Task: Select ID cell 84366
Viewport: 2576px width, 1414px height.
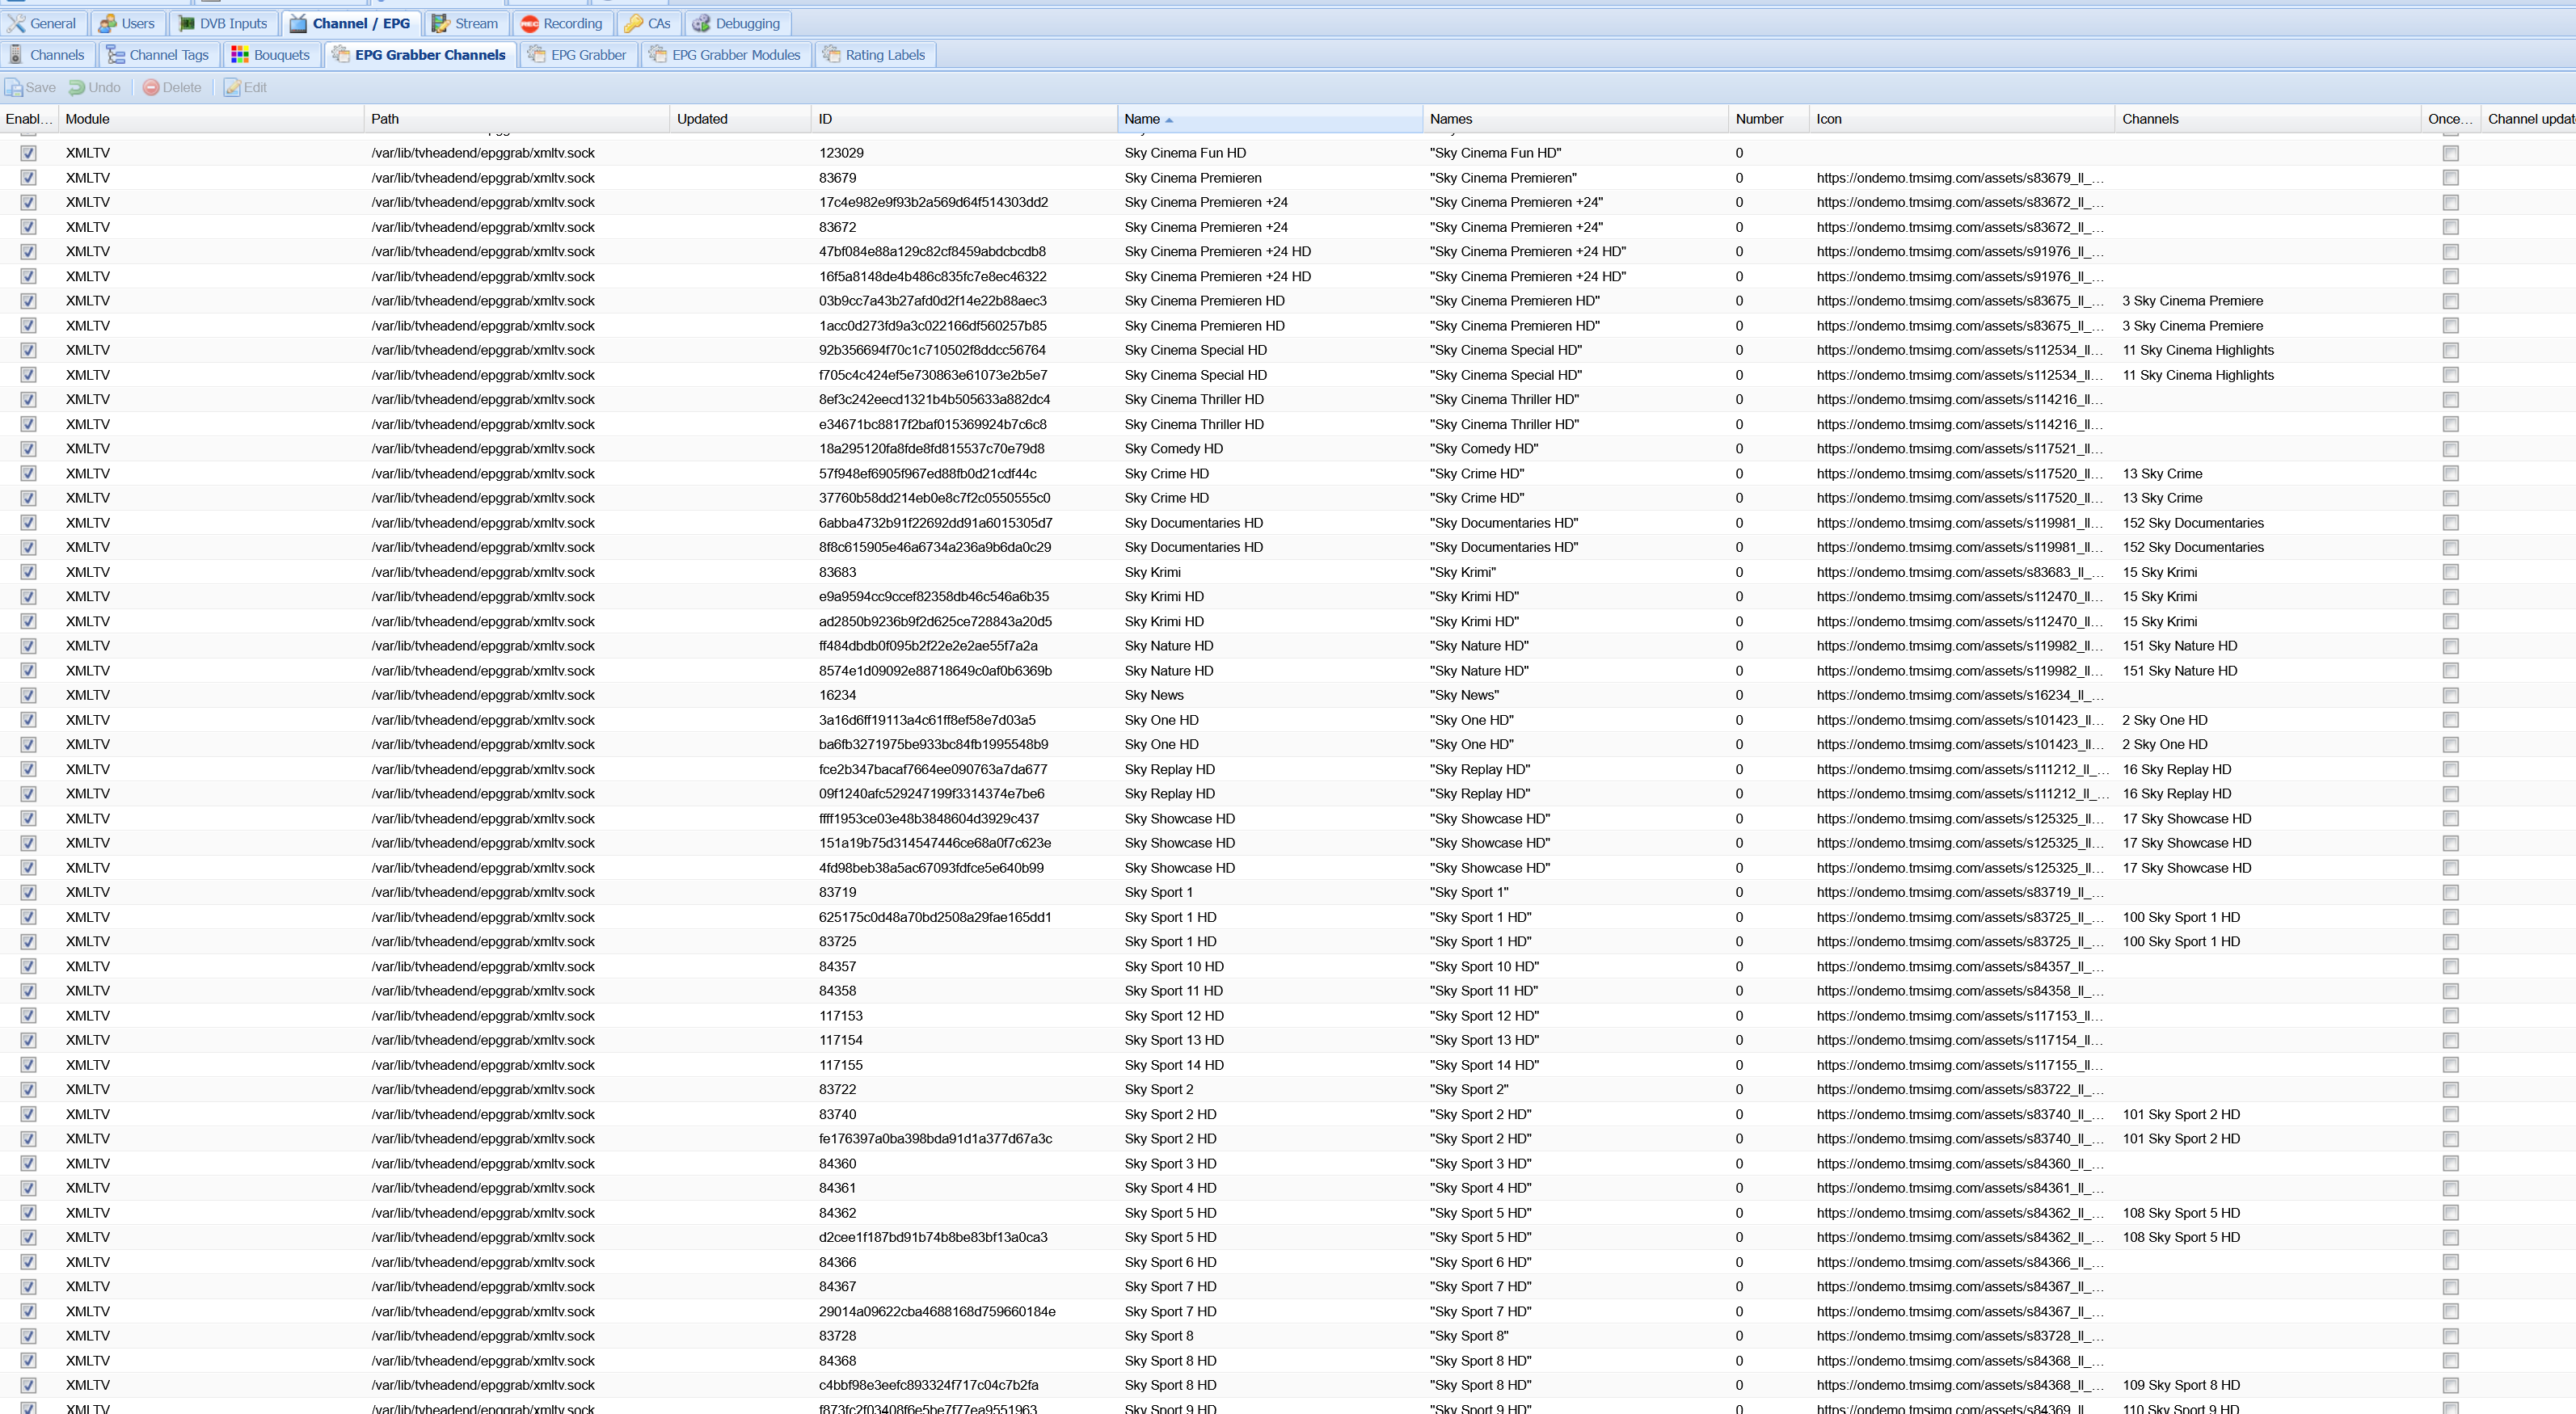Action: click(964, 1262)
